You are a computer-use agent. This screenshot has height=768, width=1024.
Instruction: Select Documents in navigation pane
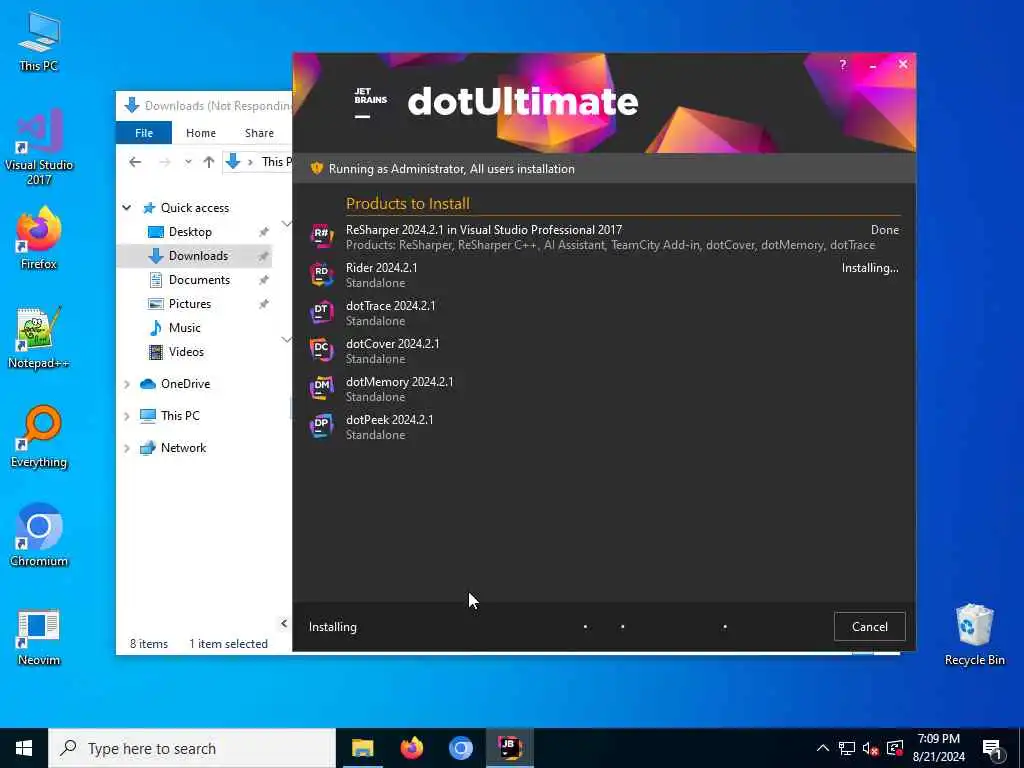click(x=199, y=280)
